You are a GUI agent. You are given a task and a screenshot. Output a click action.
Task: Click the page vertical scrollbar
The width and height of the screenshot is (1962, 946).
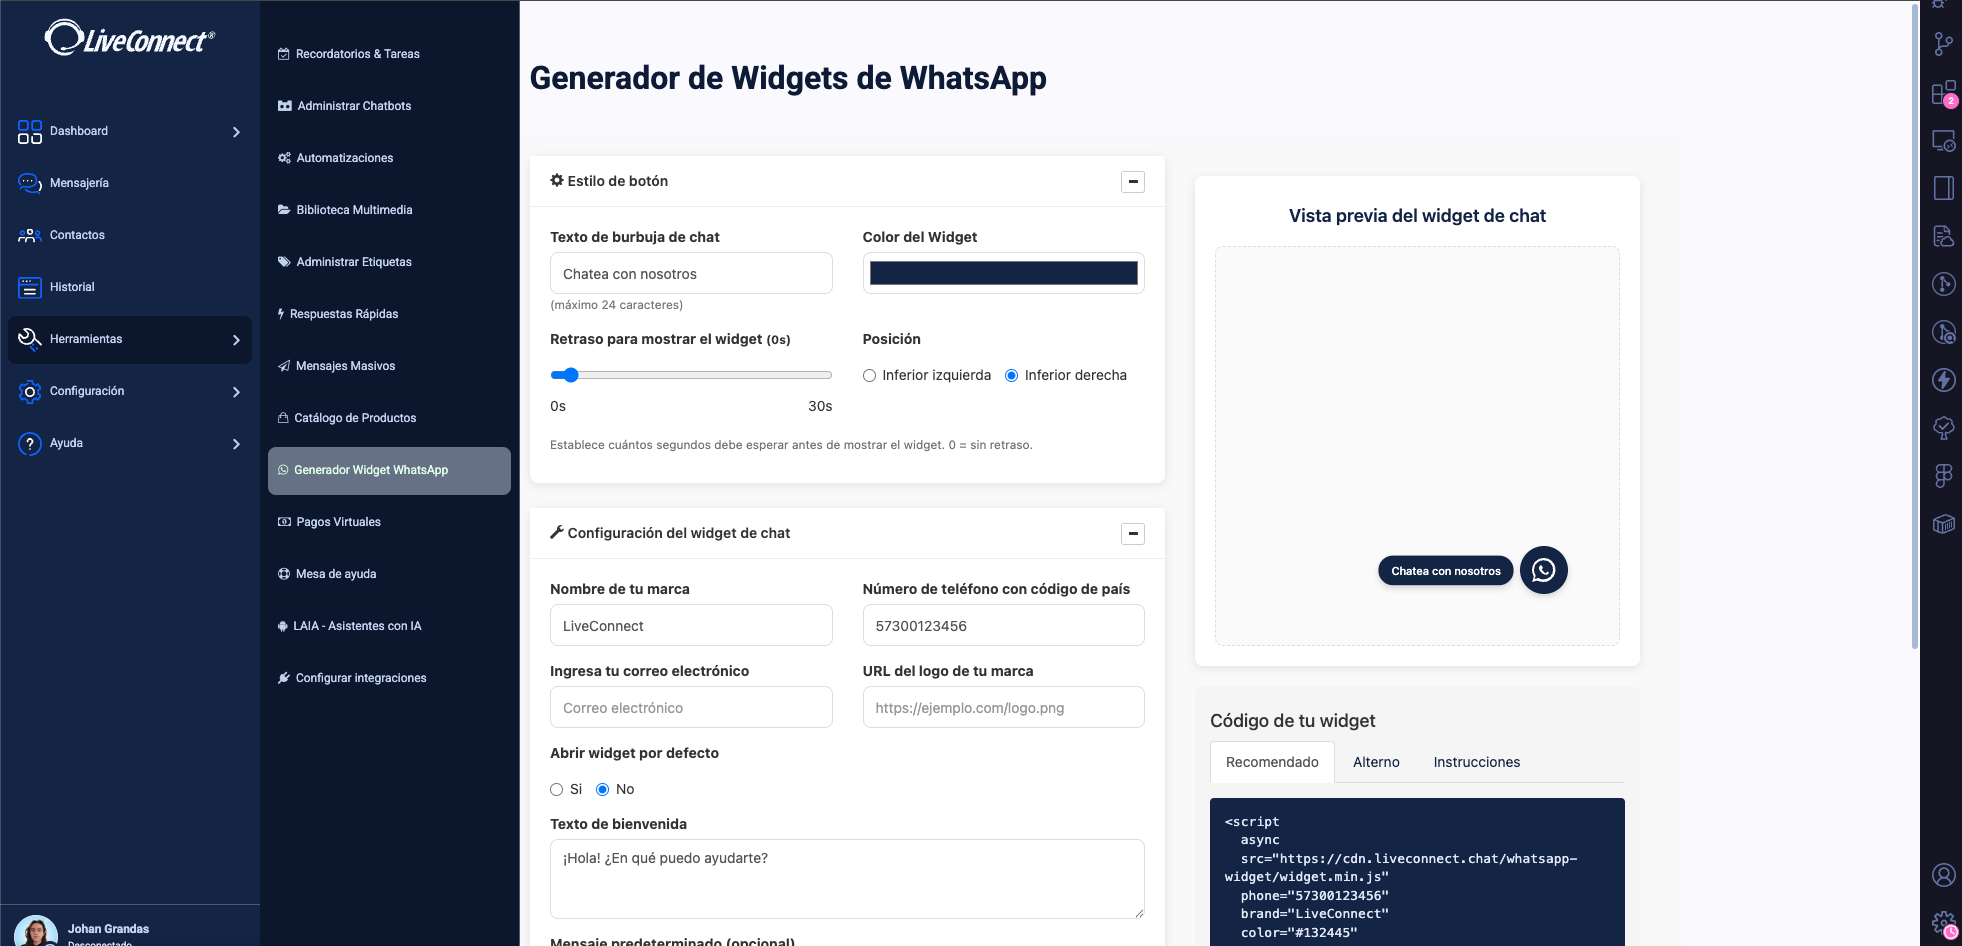tap(1915, 325)
